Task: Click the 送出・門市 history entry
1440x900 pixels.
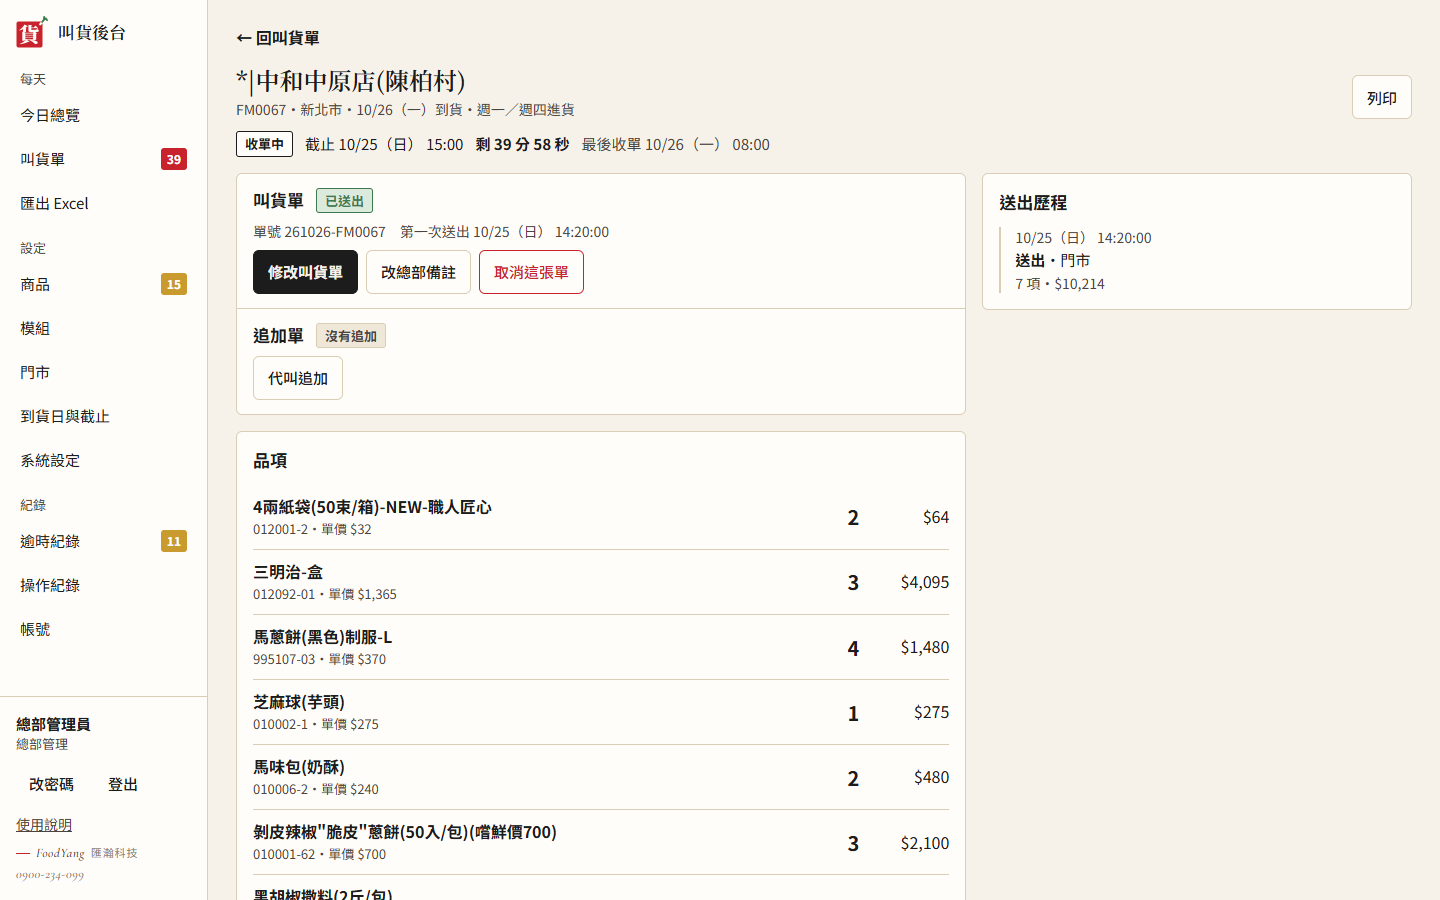Action: tap(1053, 260)
